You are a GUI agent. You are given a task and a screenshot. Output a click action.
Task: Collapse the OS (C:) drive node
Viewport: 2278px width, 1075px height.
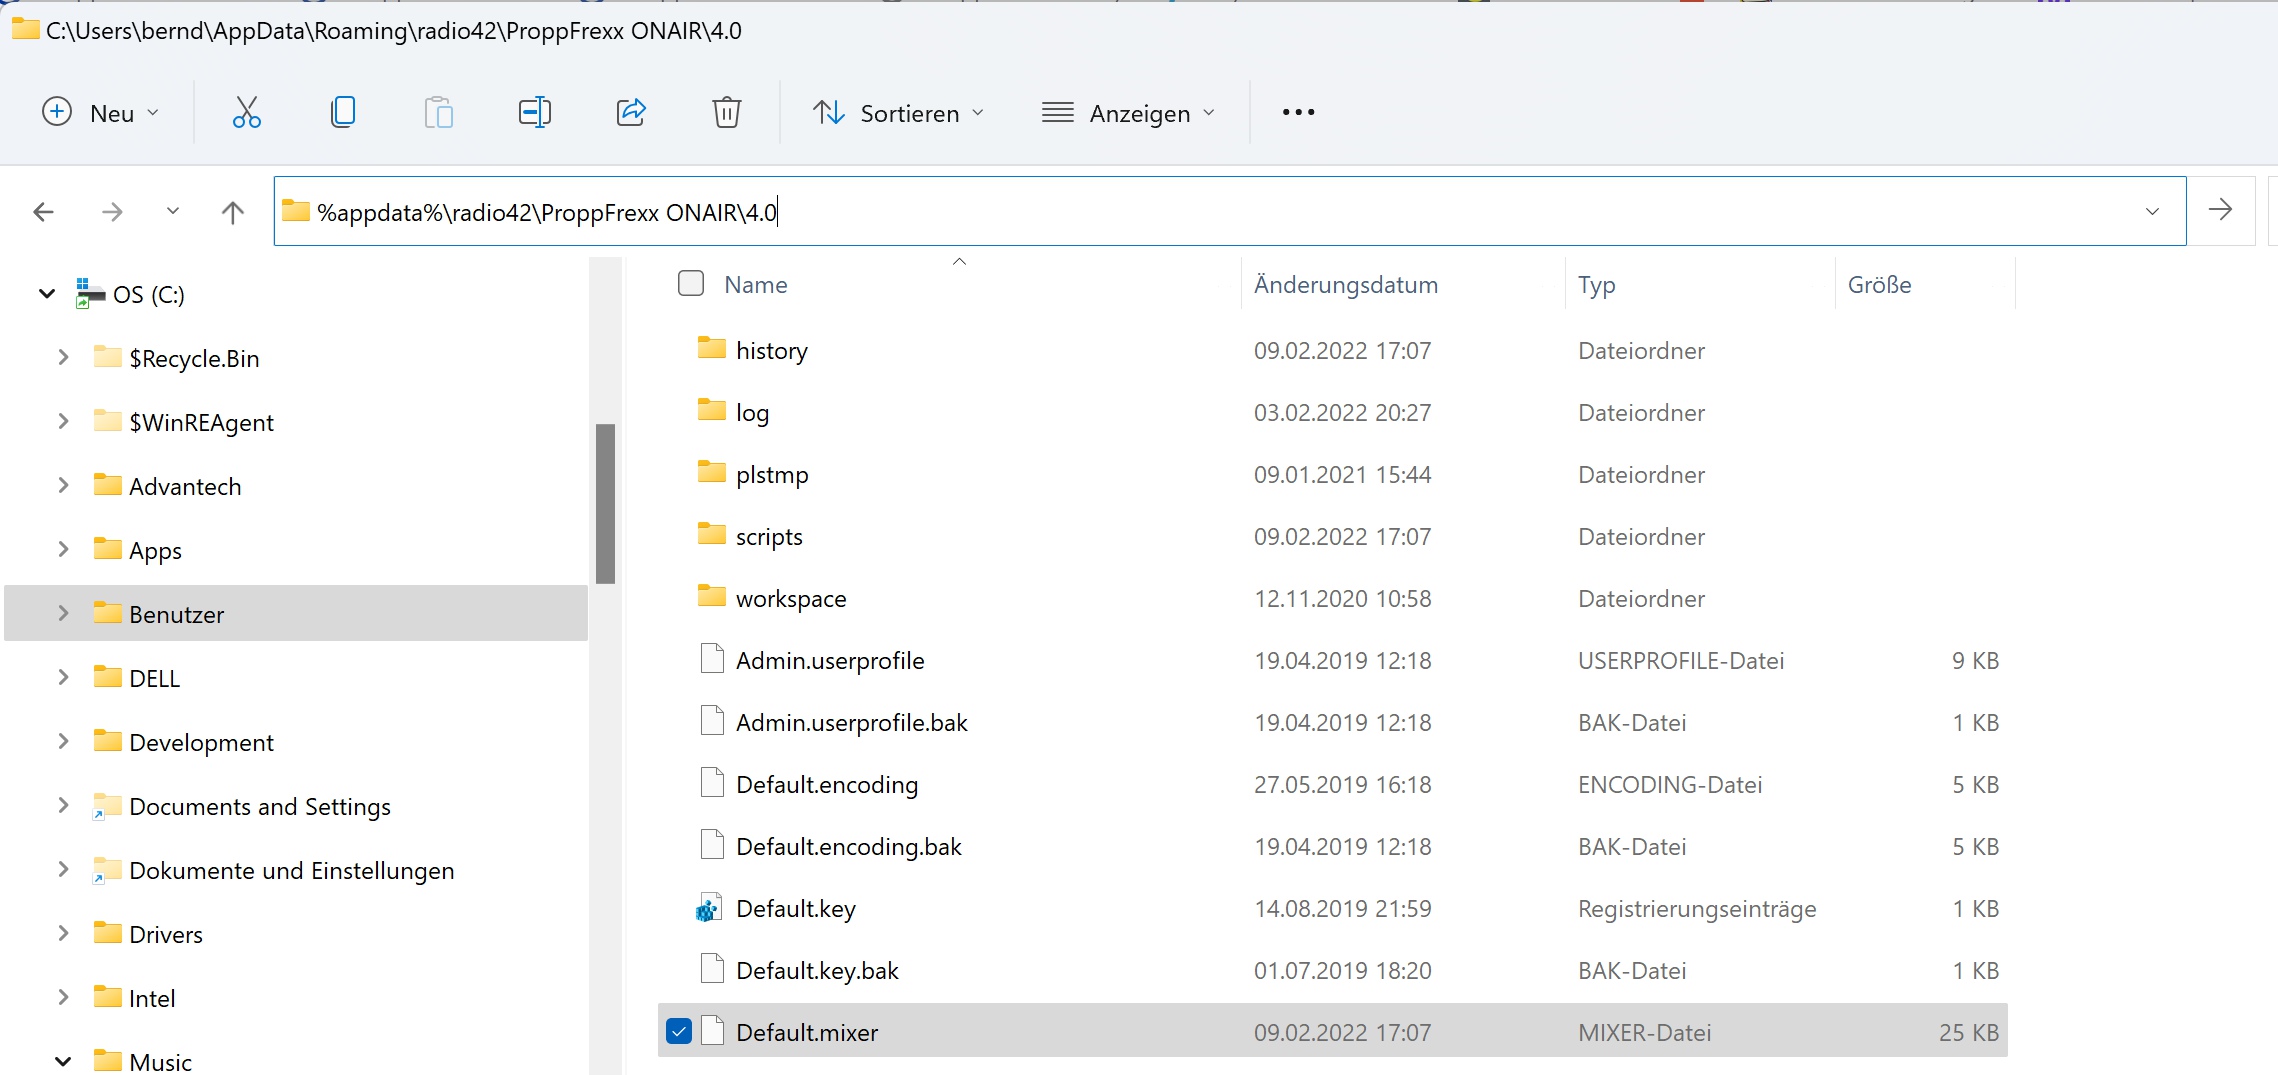pyautogui.click(x=46, y=294)
